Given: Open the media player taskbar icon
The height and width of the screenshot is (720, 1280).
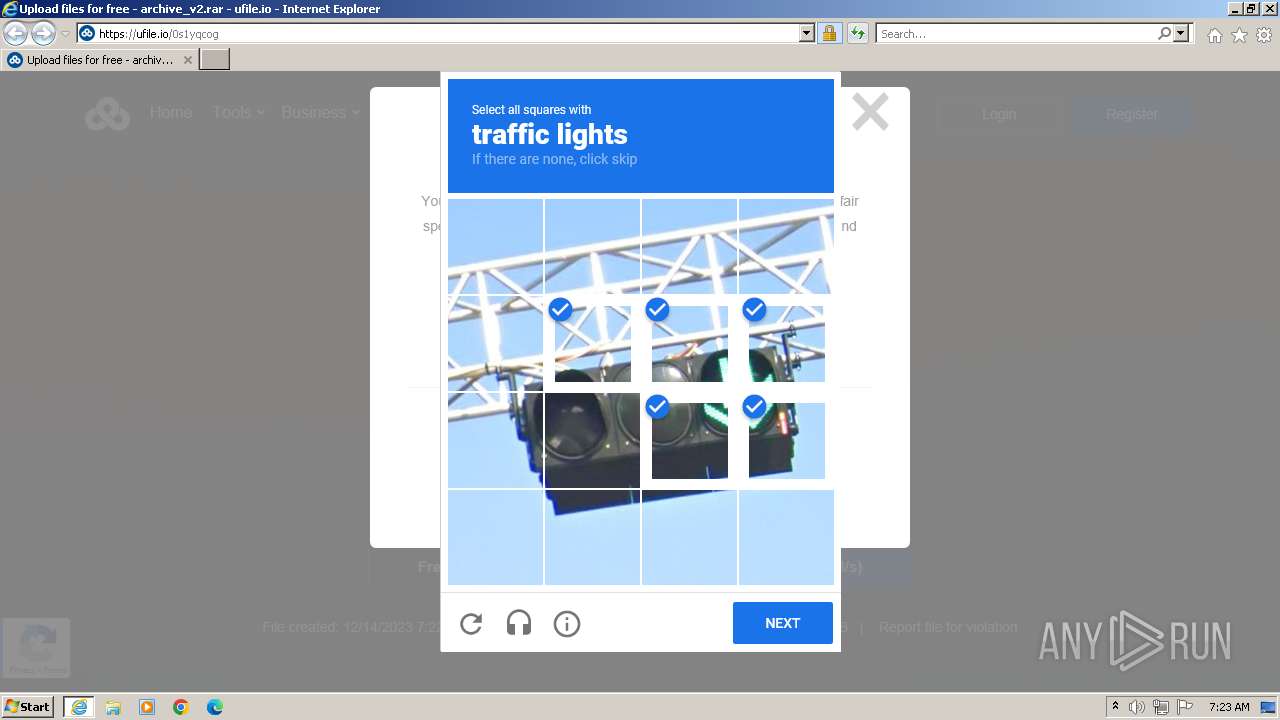Looking at the screenshot, I should [147, 707].
